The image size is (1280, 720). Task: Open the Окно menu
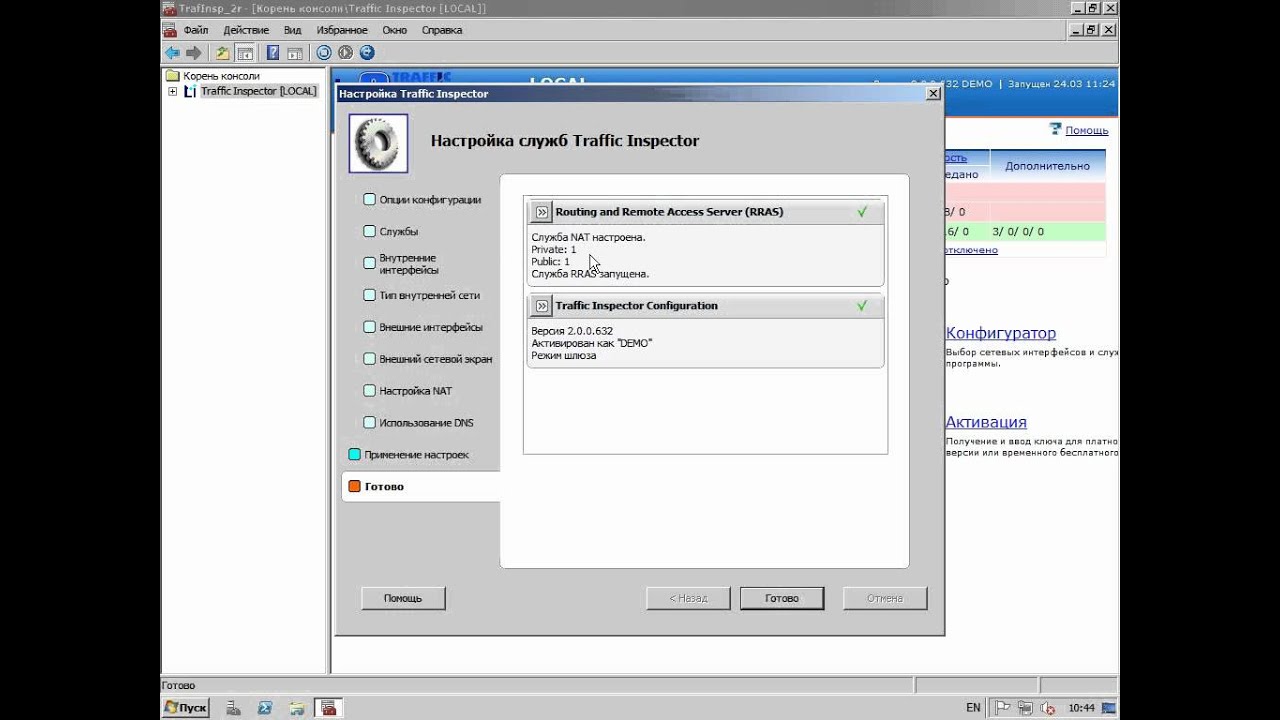point(394,30)
